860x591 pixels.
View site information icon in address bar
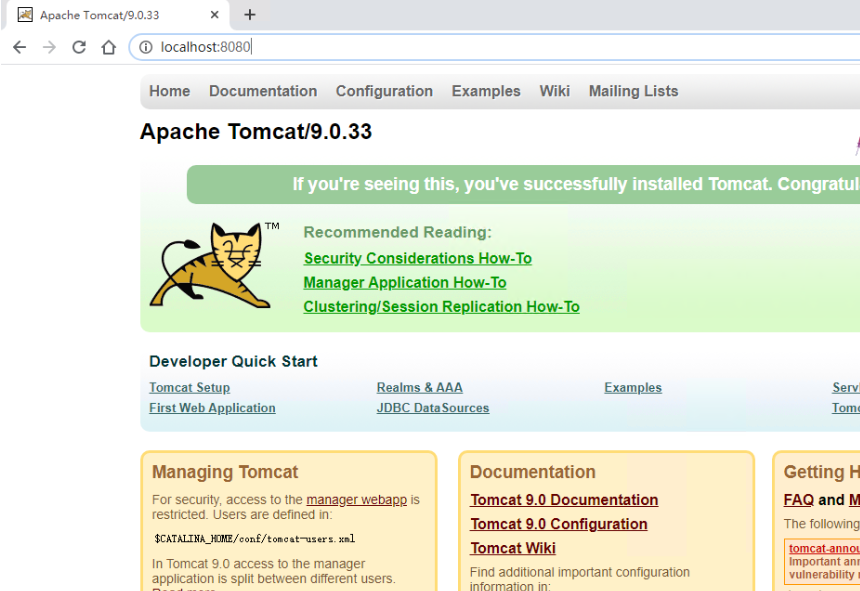click(145, 47)
